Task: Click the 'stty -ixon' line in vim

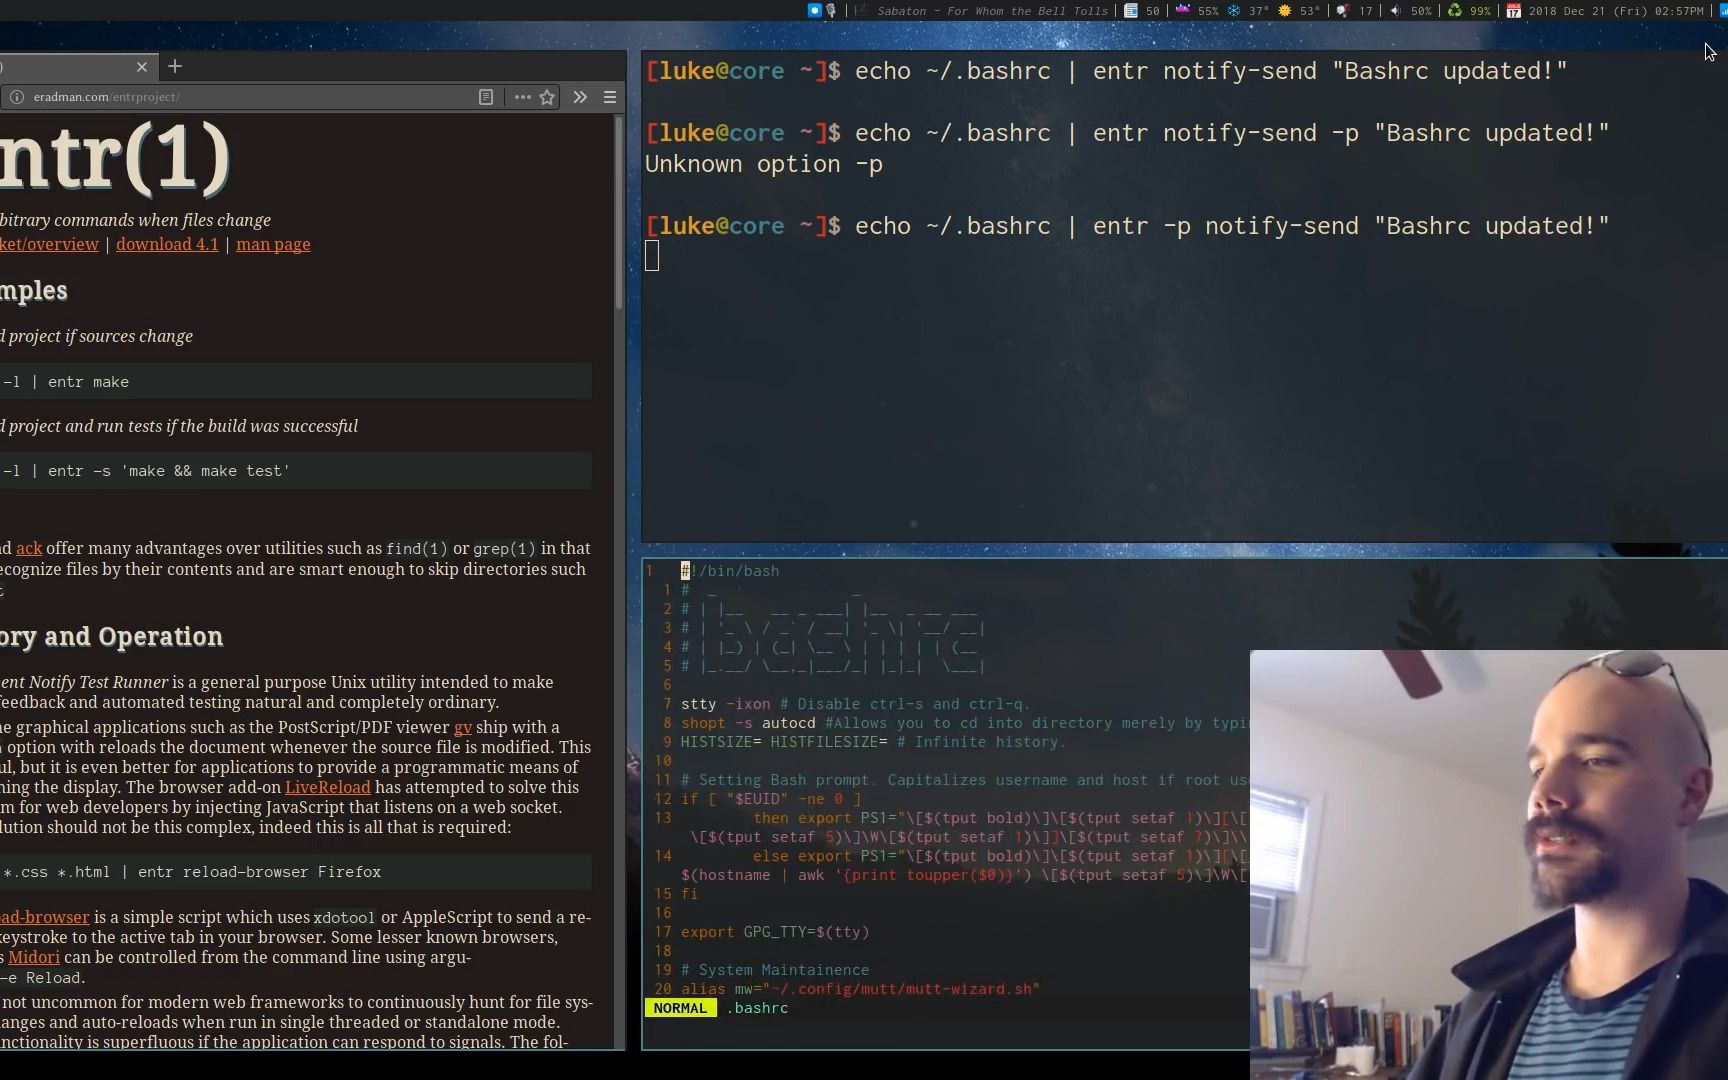Action: pos(855,704)
